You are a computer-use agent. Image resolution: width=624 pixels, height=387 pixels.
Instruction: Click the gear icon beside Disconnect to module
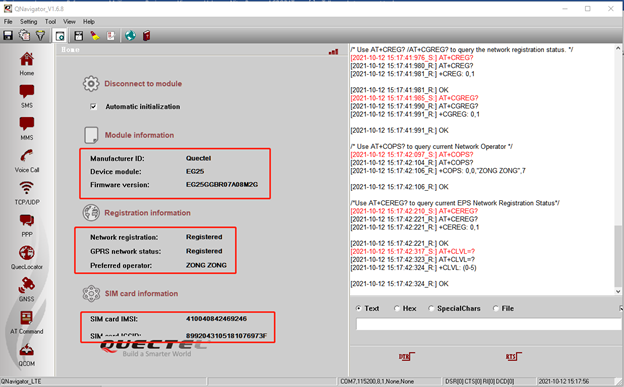click(91, 84)
